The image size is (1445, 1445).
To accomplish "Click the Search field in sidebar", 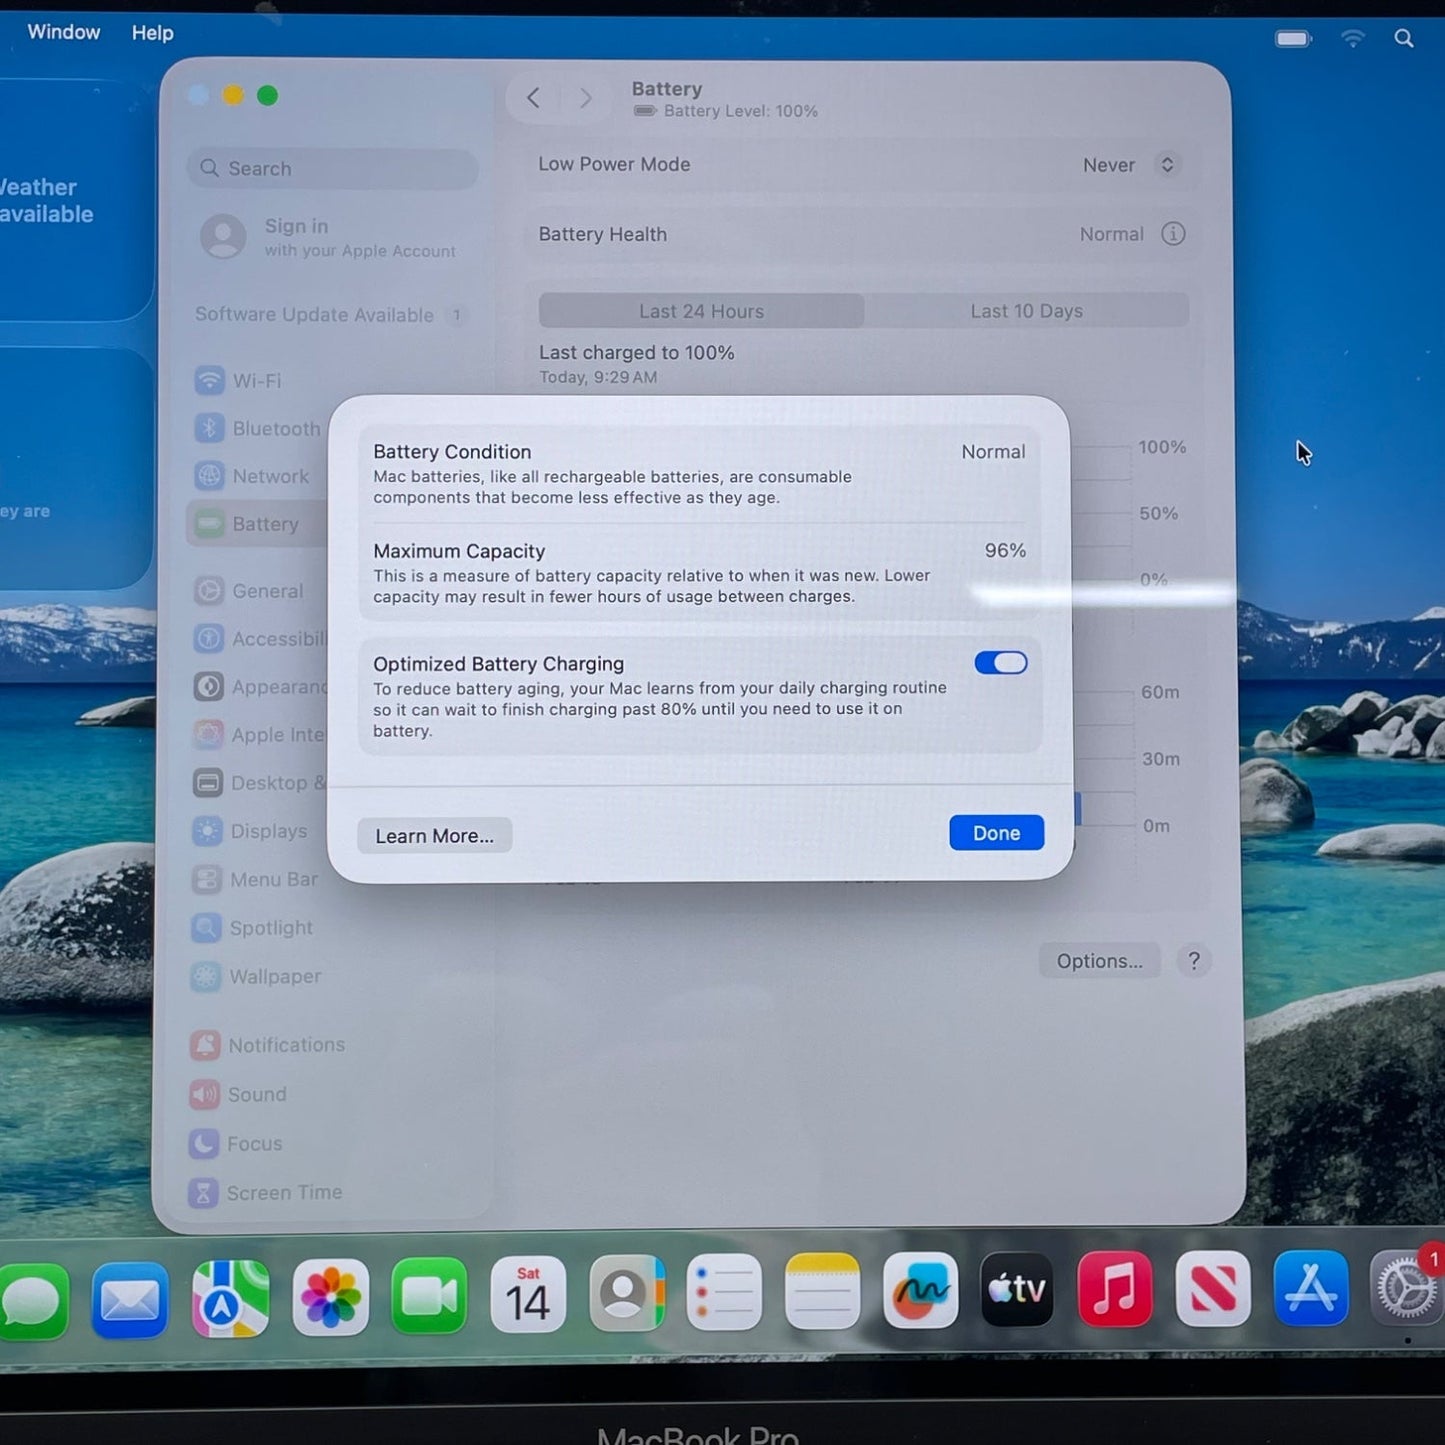I will pyautogui.click(x=333, y=169).
